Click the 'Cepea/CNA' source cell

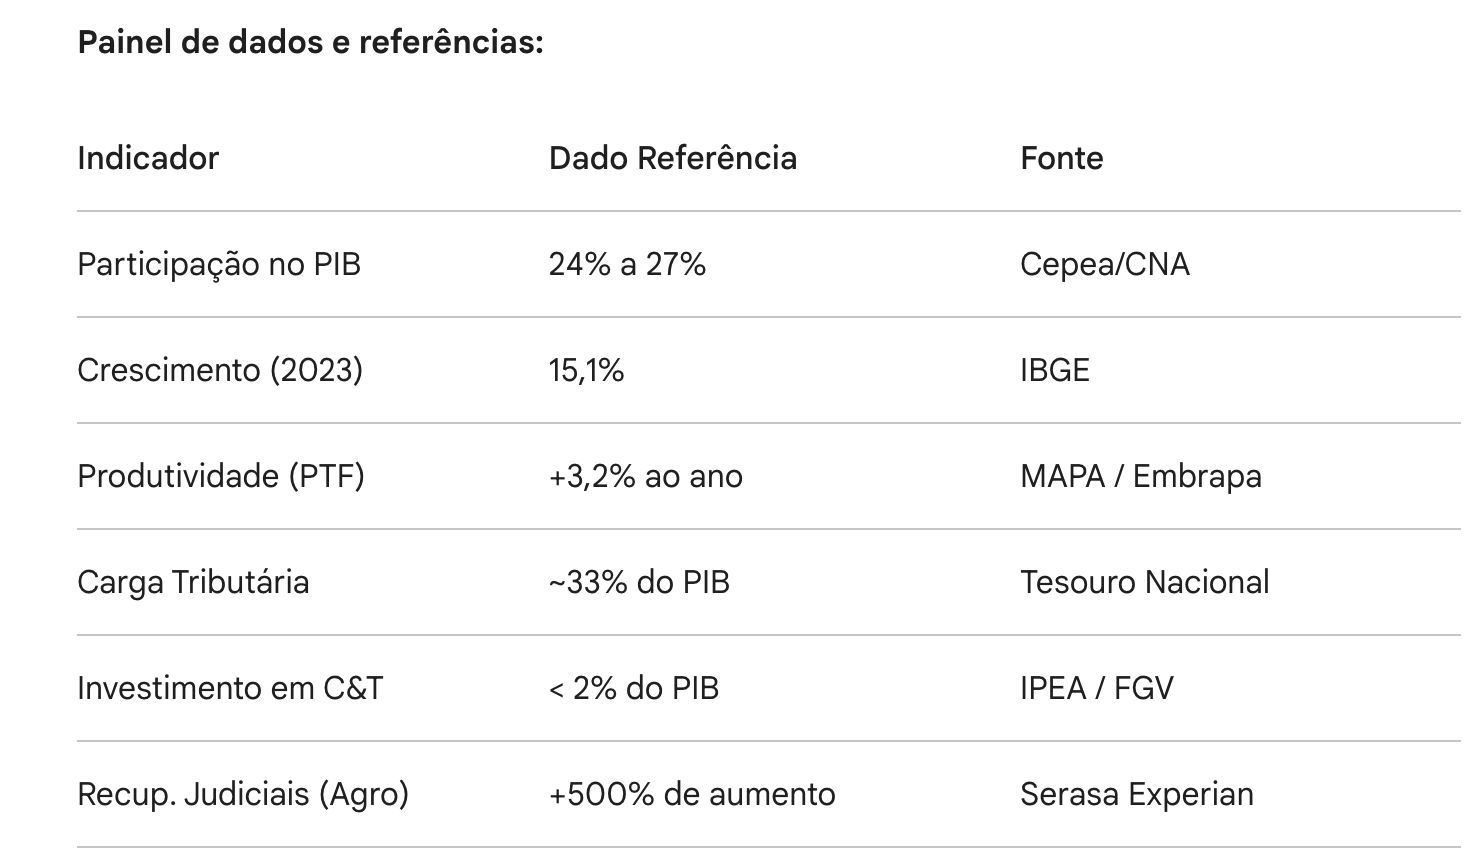pyautogui.click(x=1104, y=264)
